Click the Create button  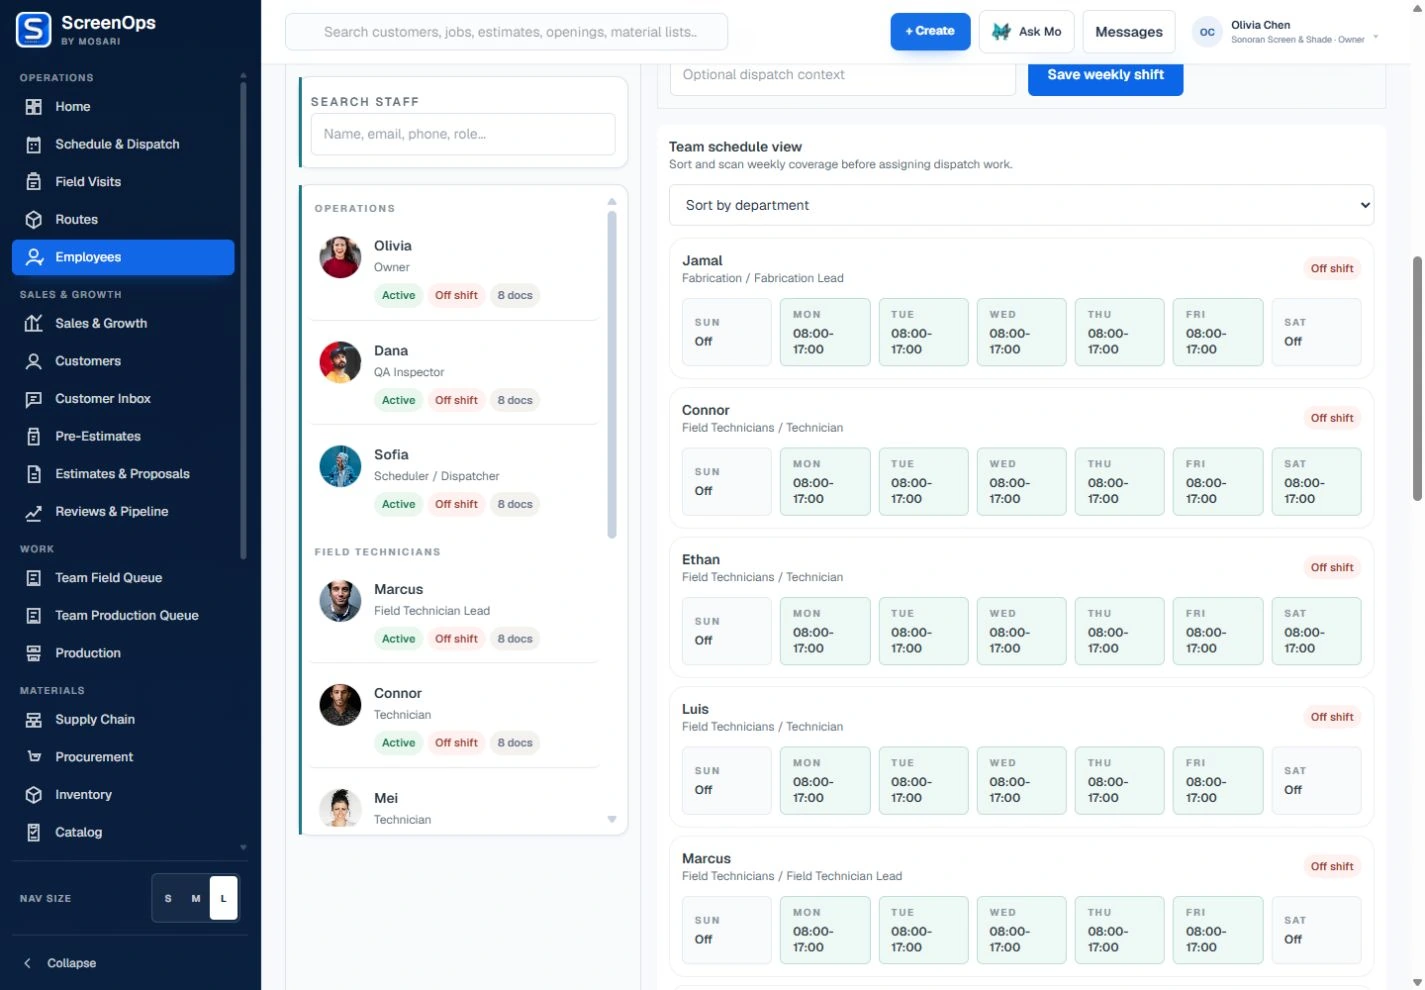coord(930,31)
